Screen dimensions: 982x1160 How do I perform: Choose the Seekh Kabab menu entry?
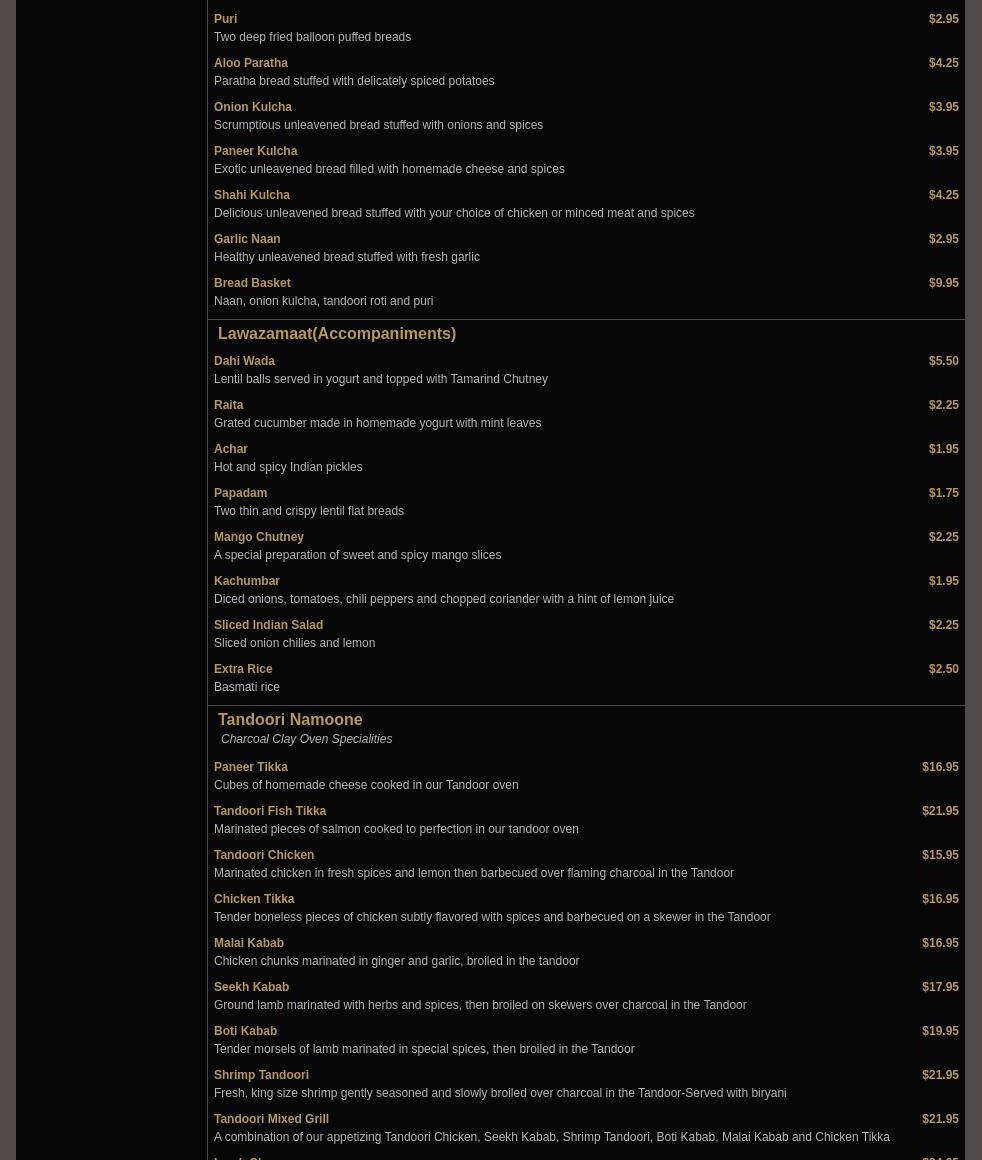click(251, 987)
